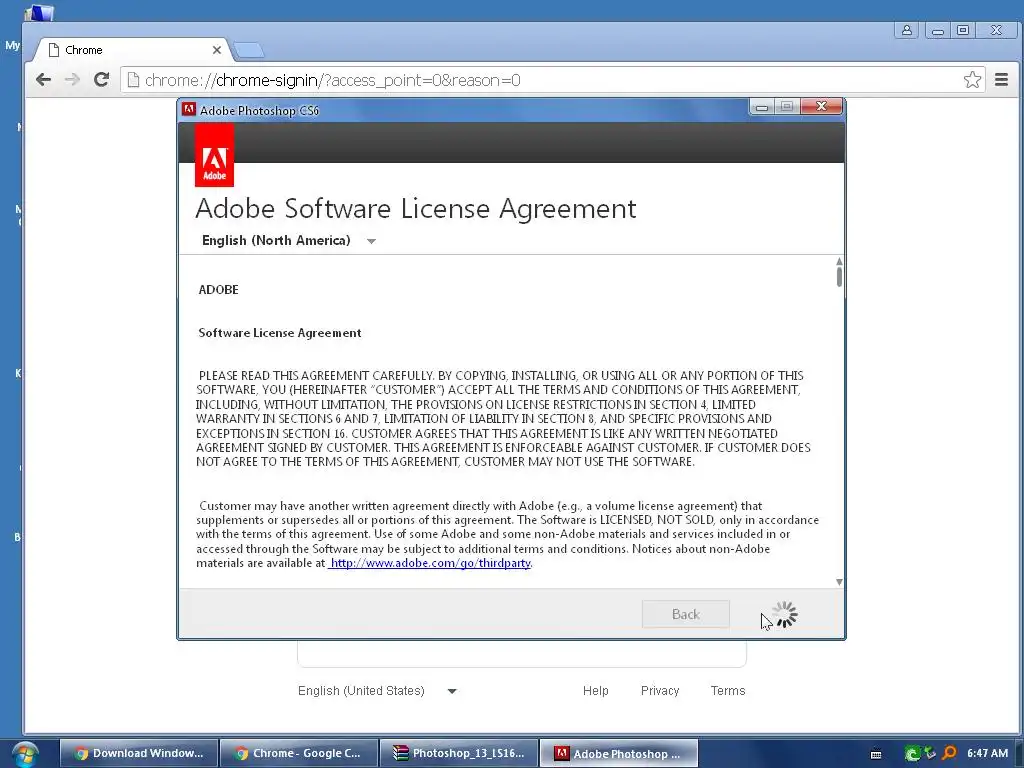This screenshot has height=768, width=1024.
Task: Minimize the Chrome window
Action: click(x=938, y=30)
